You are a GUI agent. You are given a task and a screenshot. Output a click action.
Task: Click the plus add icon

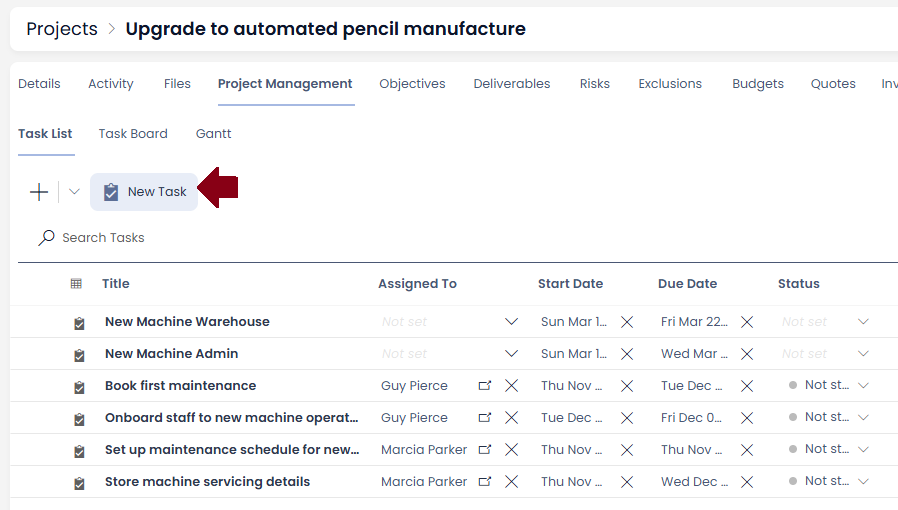coord(39,192)
